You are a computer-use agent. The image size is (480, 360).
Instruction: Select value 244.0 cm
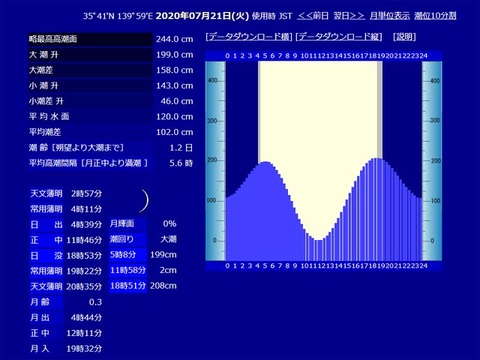175,39
